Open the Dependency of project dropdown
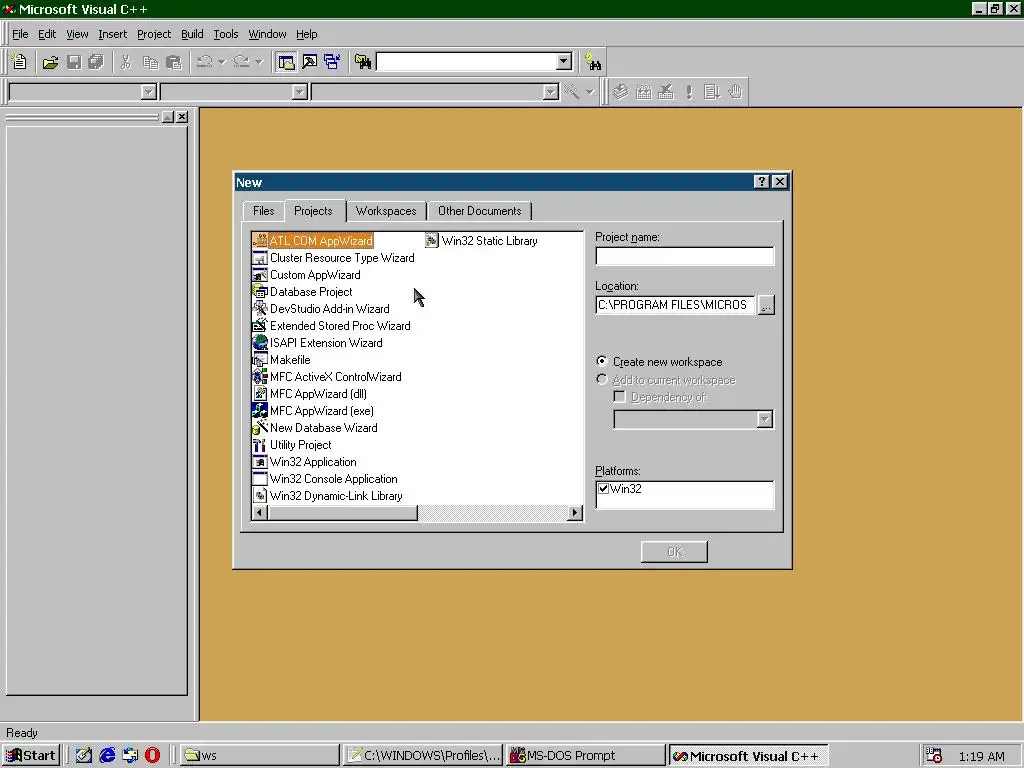 765,419
